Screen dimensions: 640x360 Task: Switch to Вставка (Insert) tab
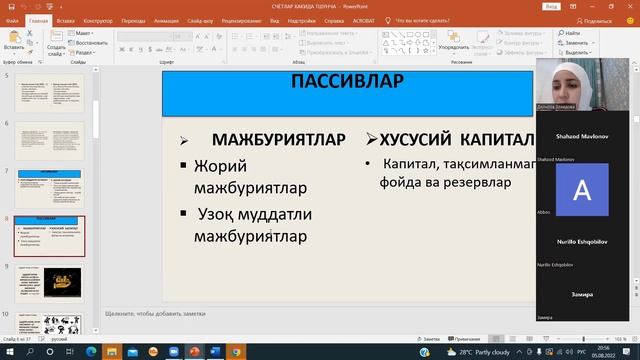[65, 20]
